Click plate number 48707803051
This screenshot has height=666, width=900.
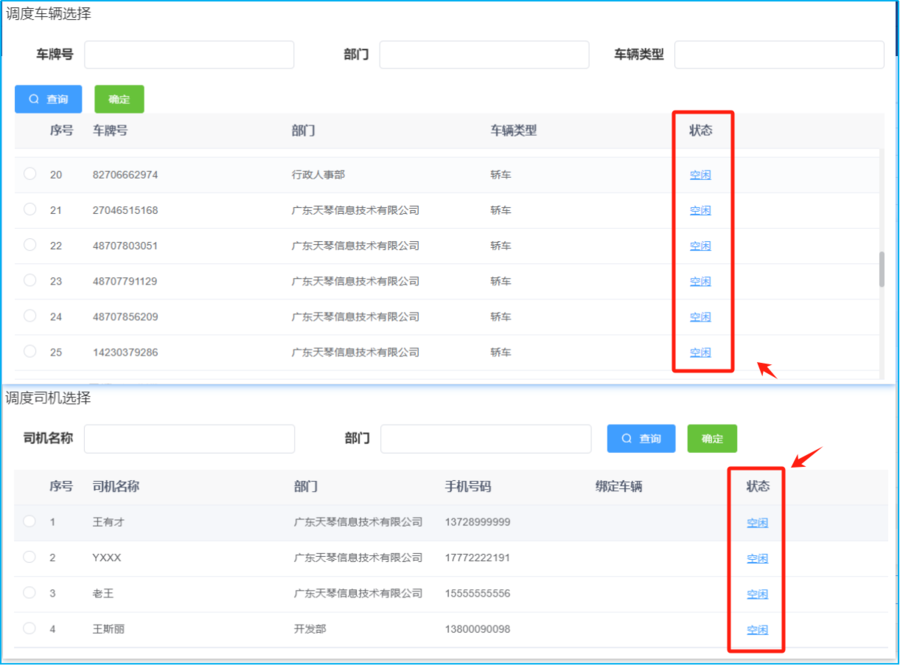click(125, 246)
